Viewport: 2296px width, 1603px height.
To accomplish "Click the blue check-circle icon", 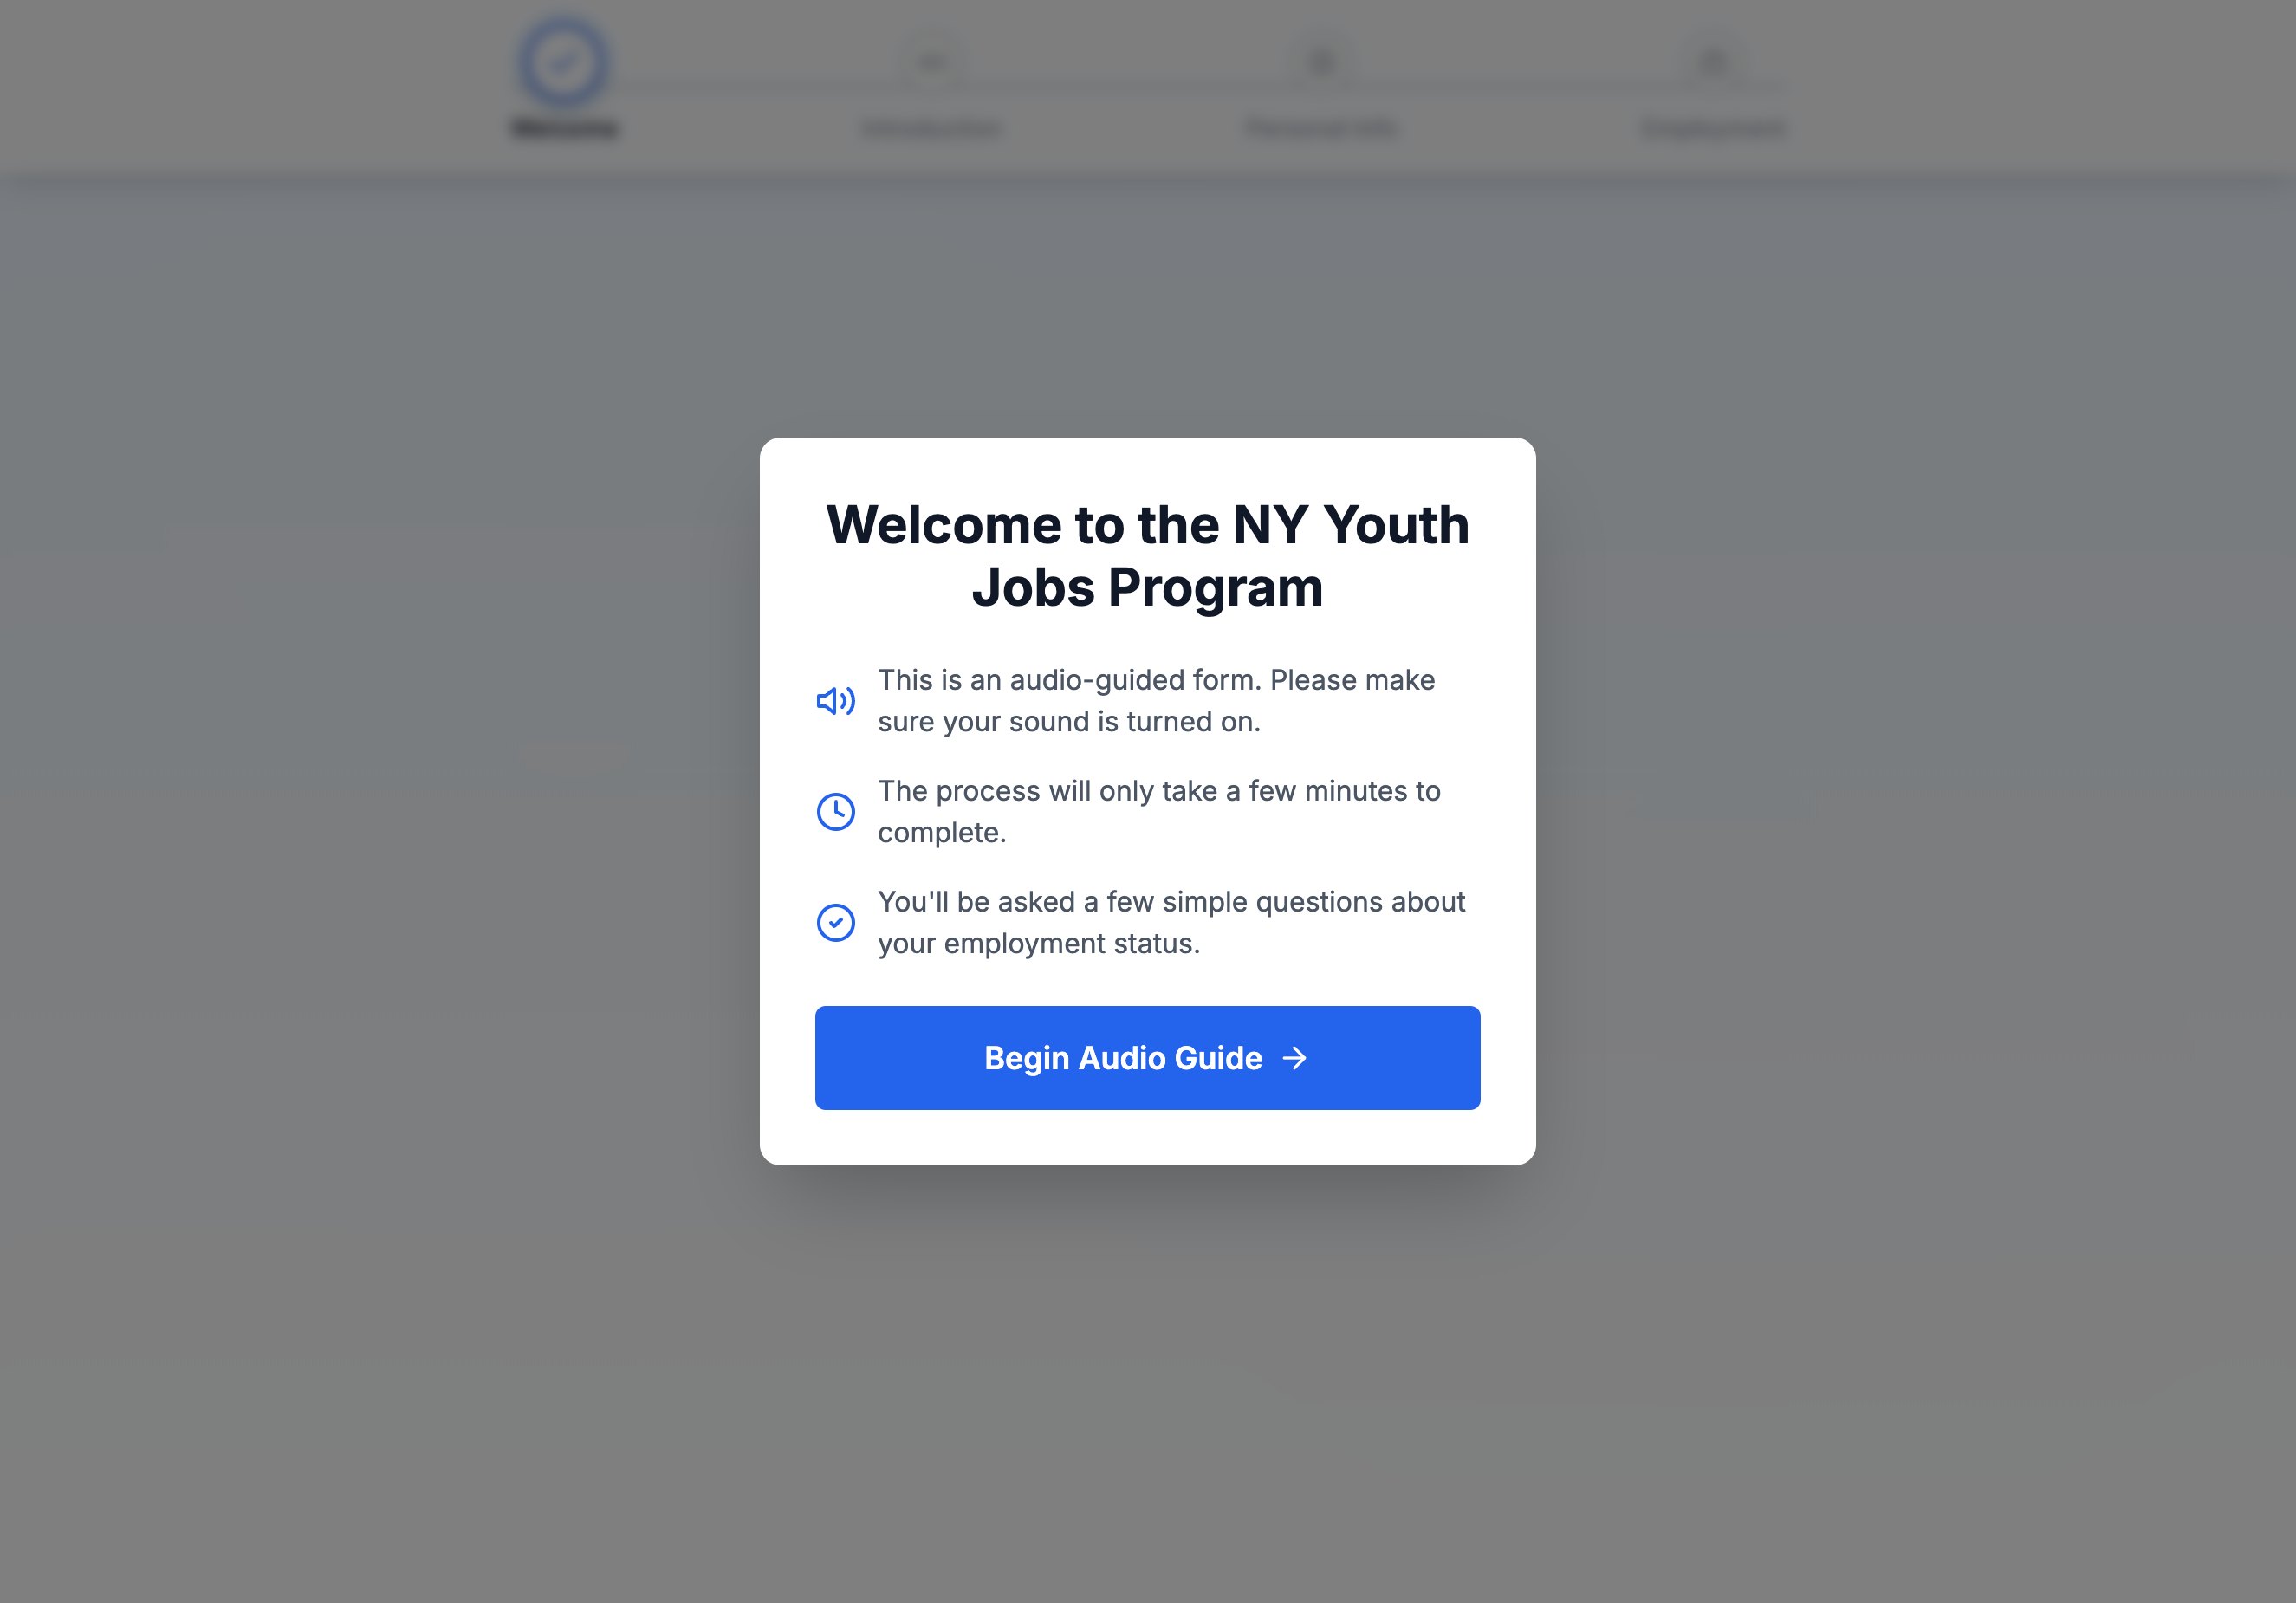I will (x=835, y=922).
